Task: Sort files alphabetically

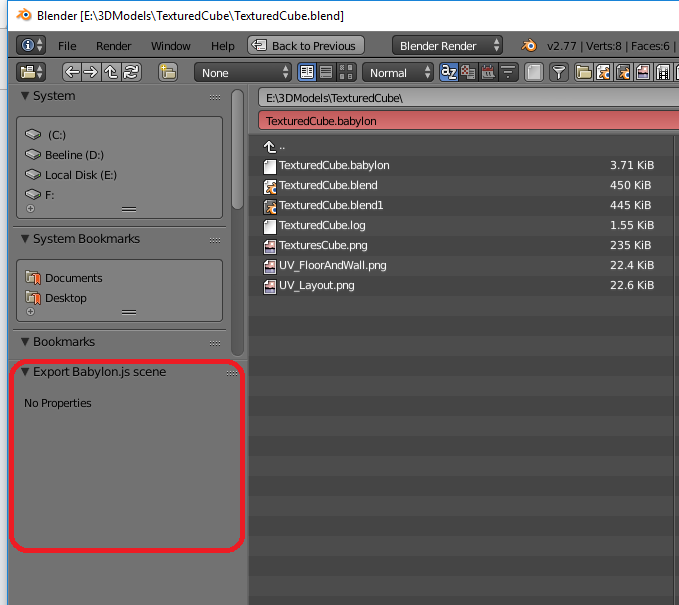Action: click(449, 72)
